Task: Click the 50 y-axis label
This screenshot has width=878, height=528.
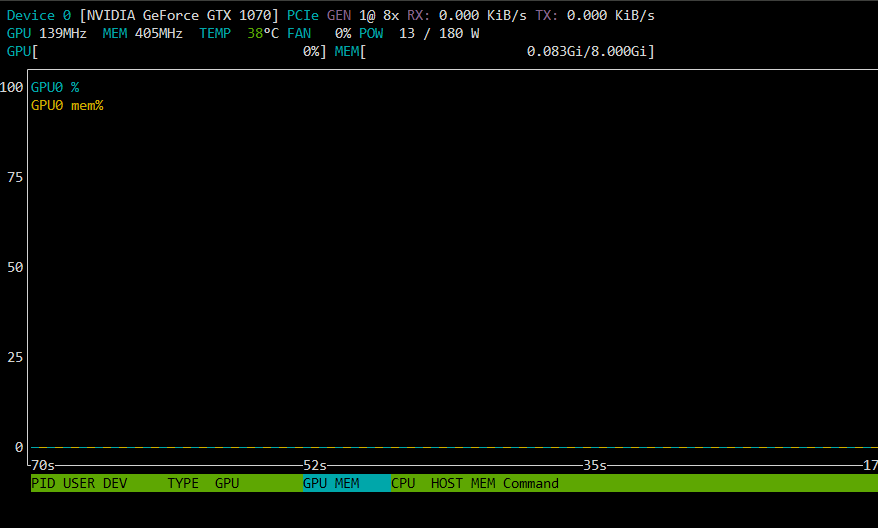Action: (x=15, y=268)
